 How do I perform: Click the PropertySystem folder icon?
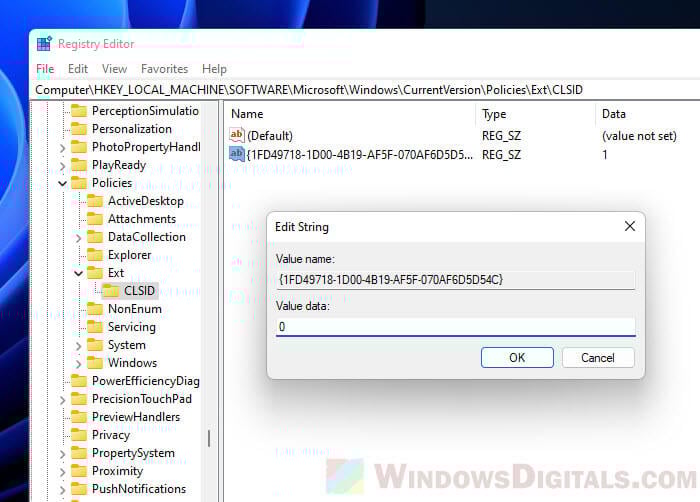[x=79, y=453]
